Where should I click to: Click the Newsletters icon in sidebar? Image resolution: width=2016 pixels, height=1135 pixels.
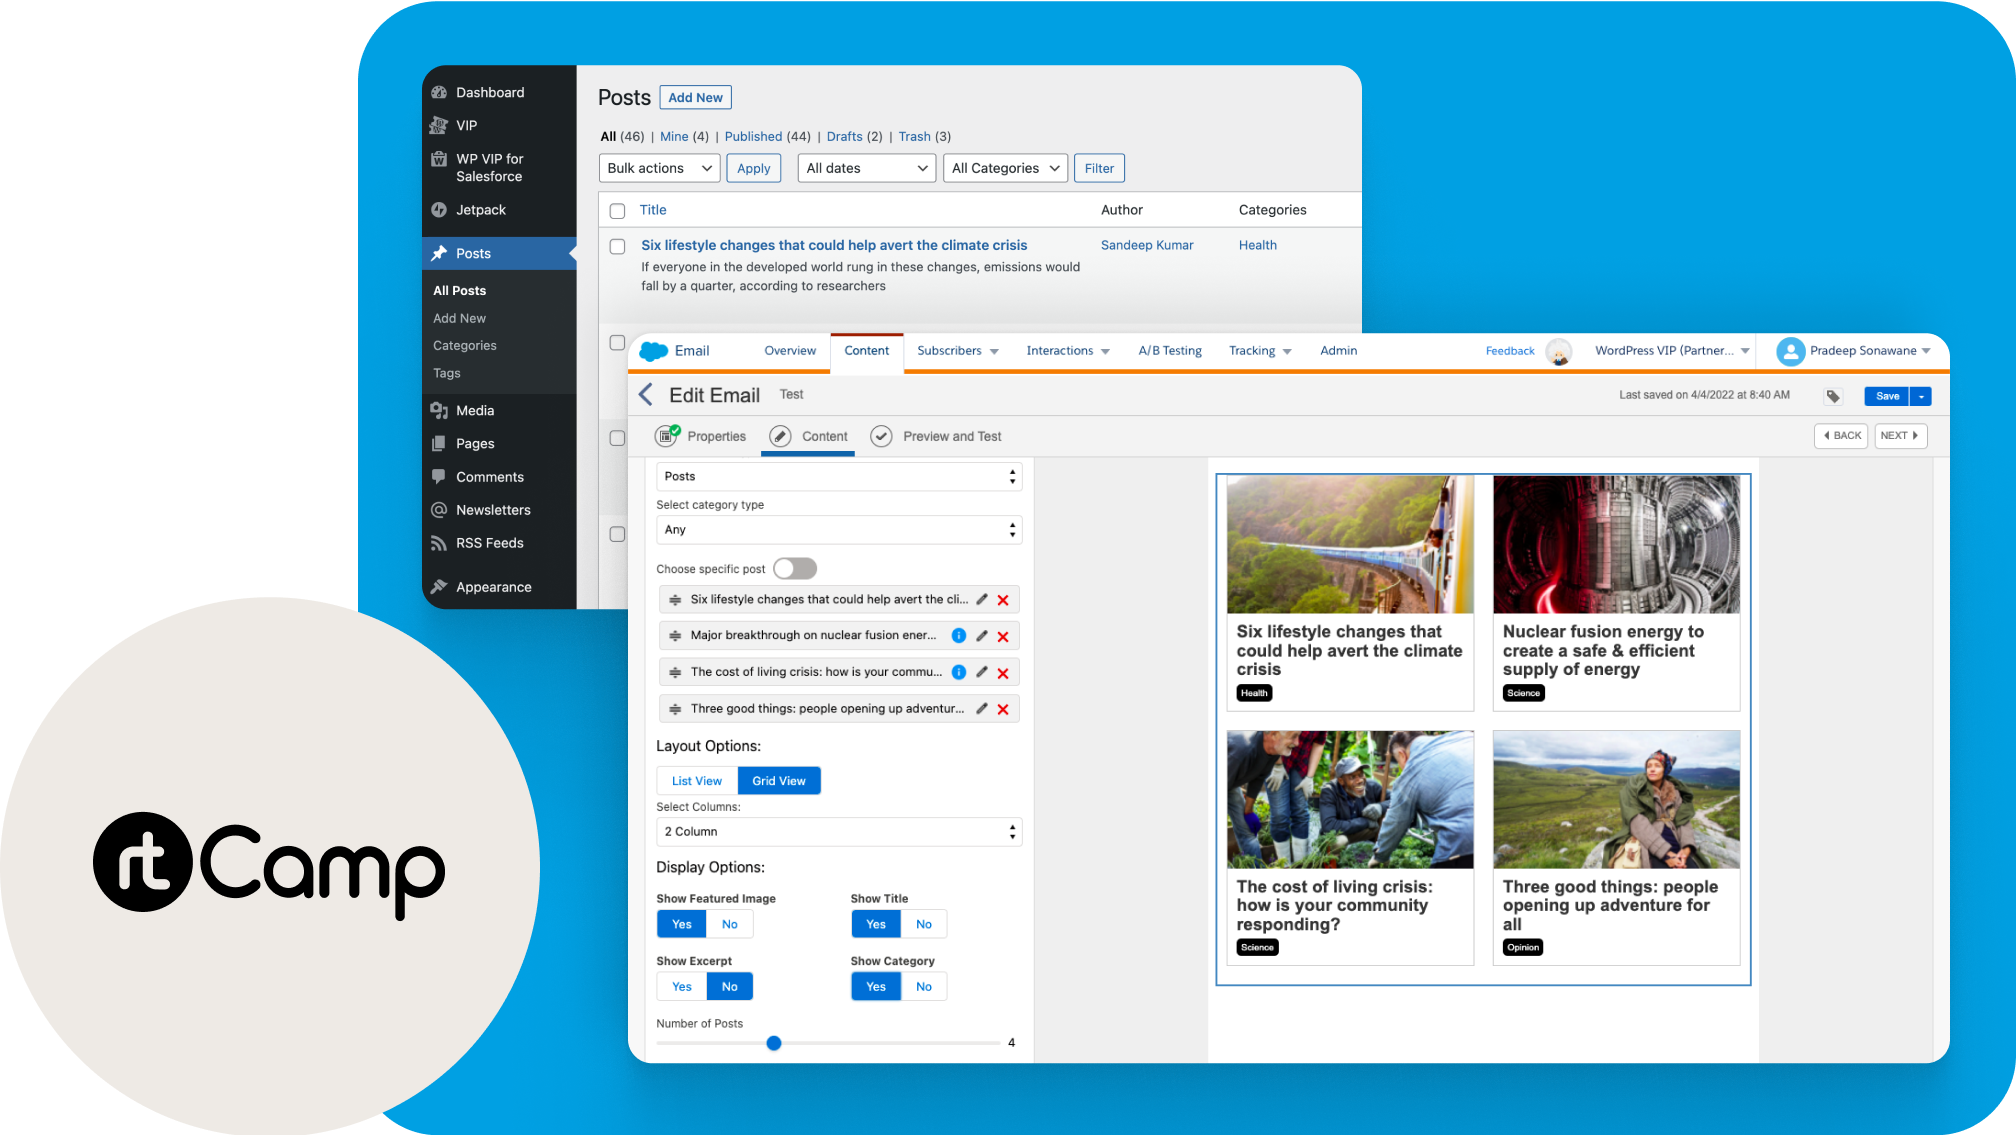[x=438, y=510]
